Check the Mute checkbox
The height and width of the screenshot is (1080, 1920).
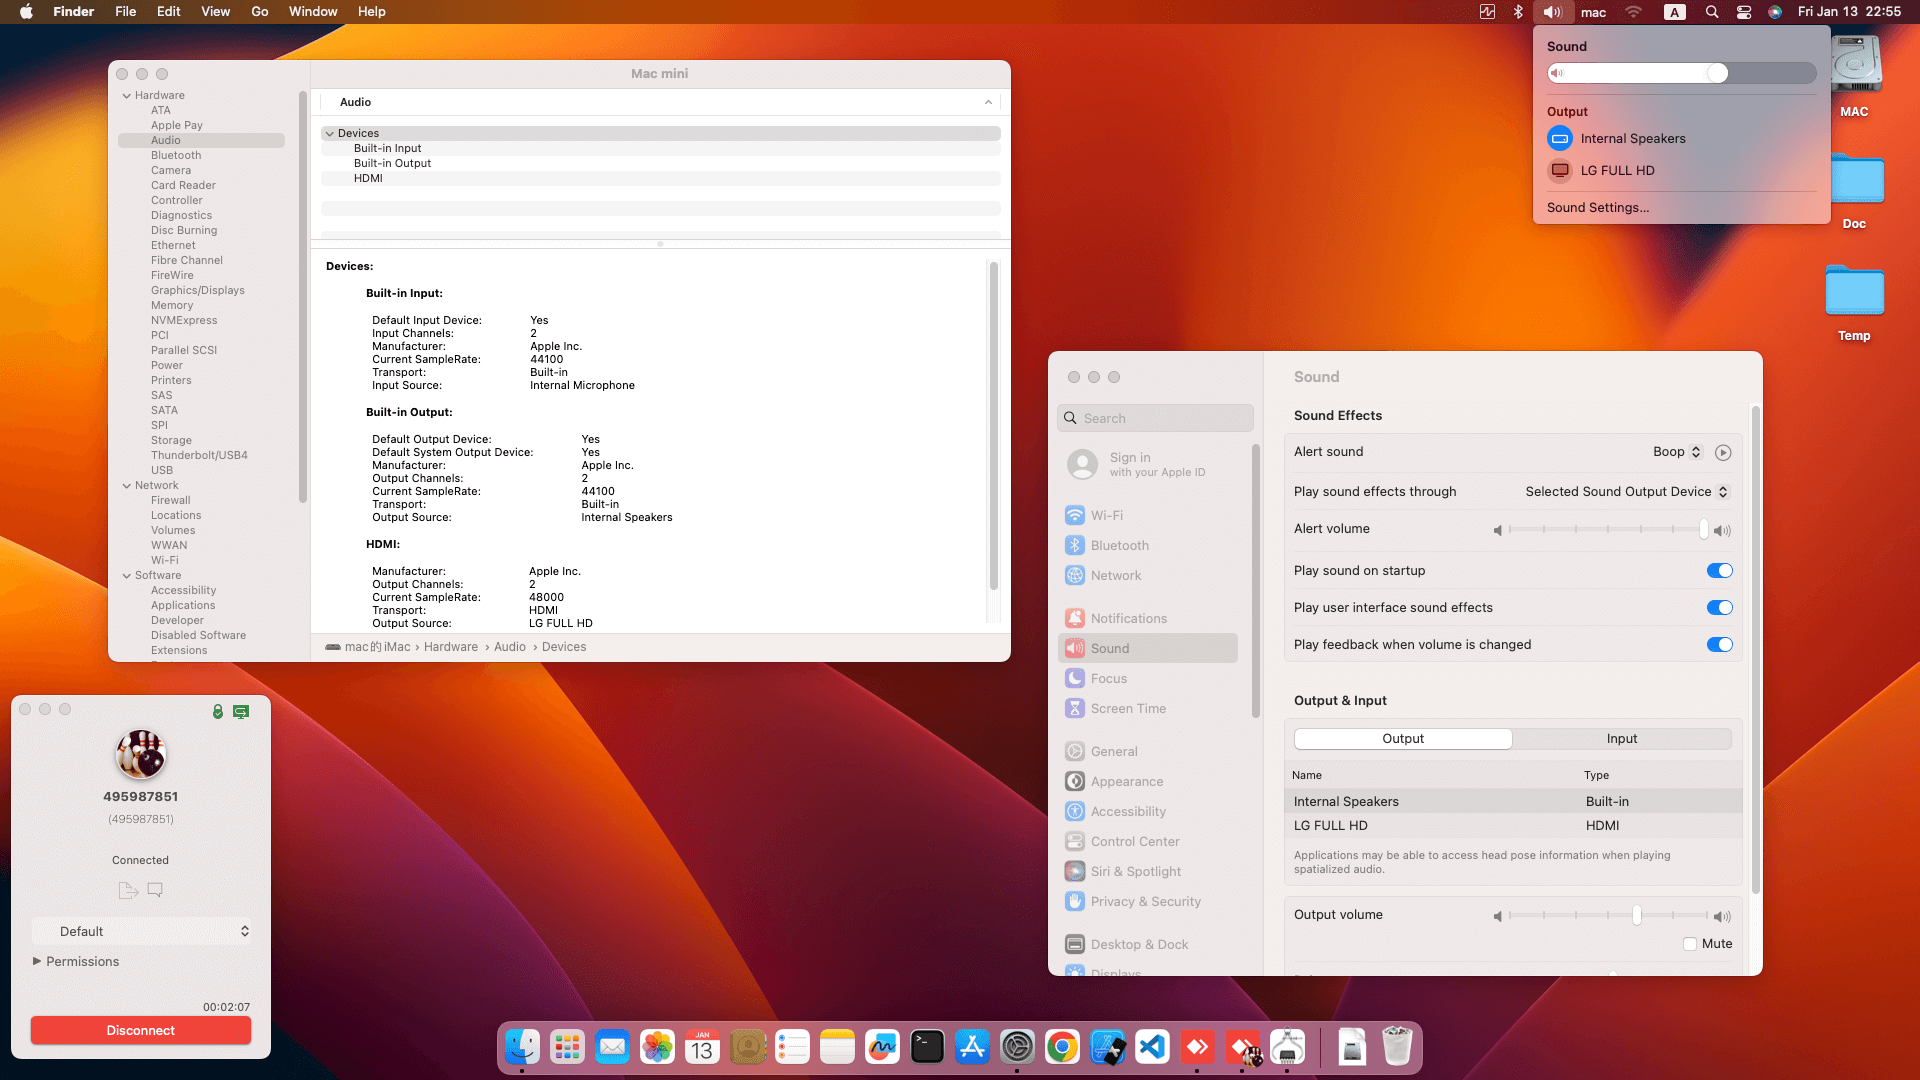click(1690, 944)
